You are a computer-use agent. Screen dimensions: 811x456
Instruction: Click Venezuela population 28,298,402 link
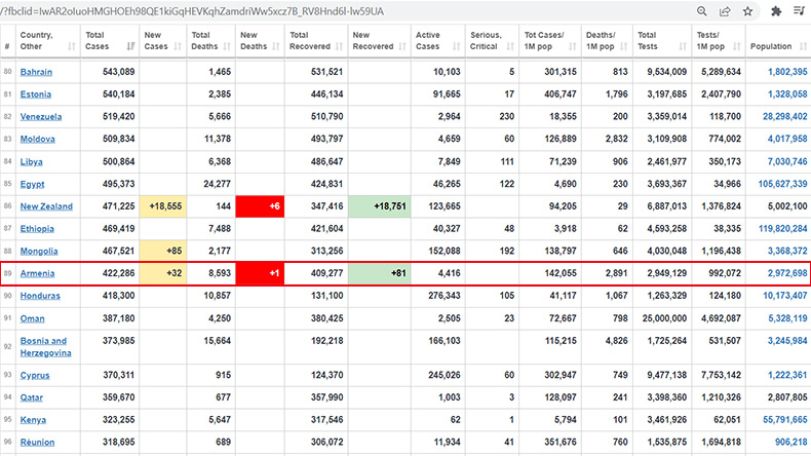pos(785,116)
